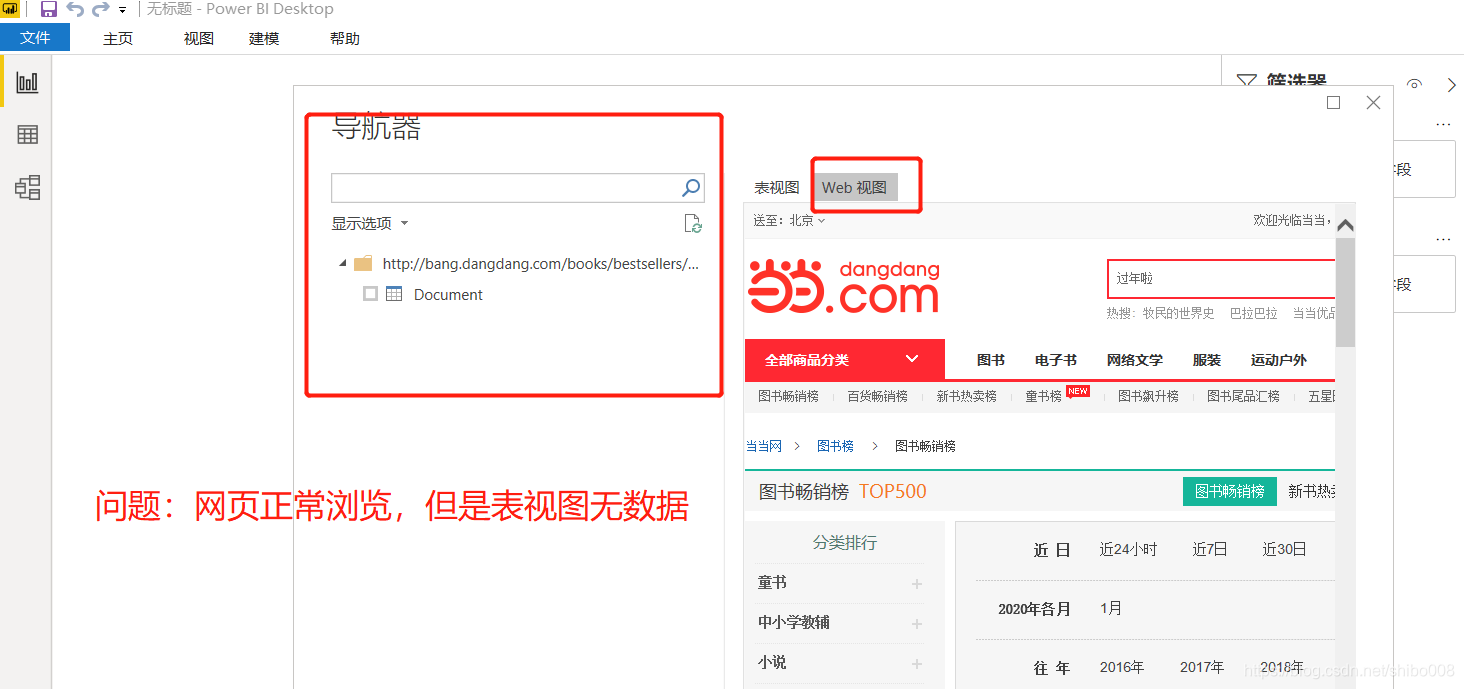1464x689 pixels.
Task: Open Data view table icon in sidebar
Action: point(27,135)
